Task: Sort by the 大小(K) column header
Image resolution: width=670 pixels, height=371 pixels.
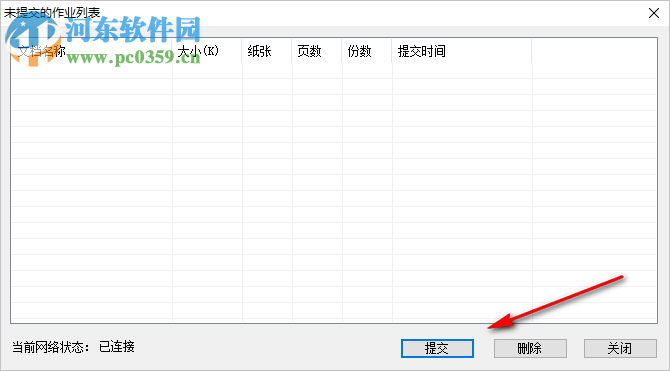Action: tap(207, 51)
